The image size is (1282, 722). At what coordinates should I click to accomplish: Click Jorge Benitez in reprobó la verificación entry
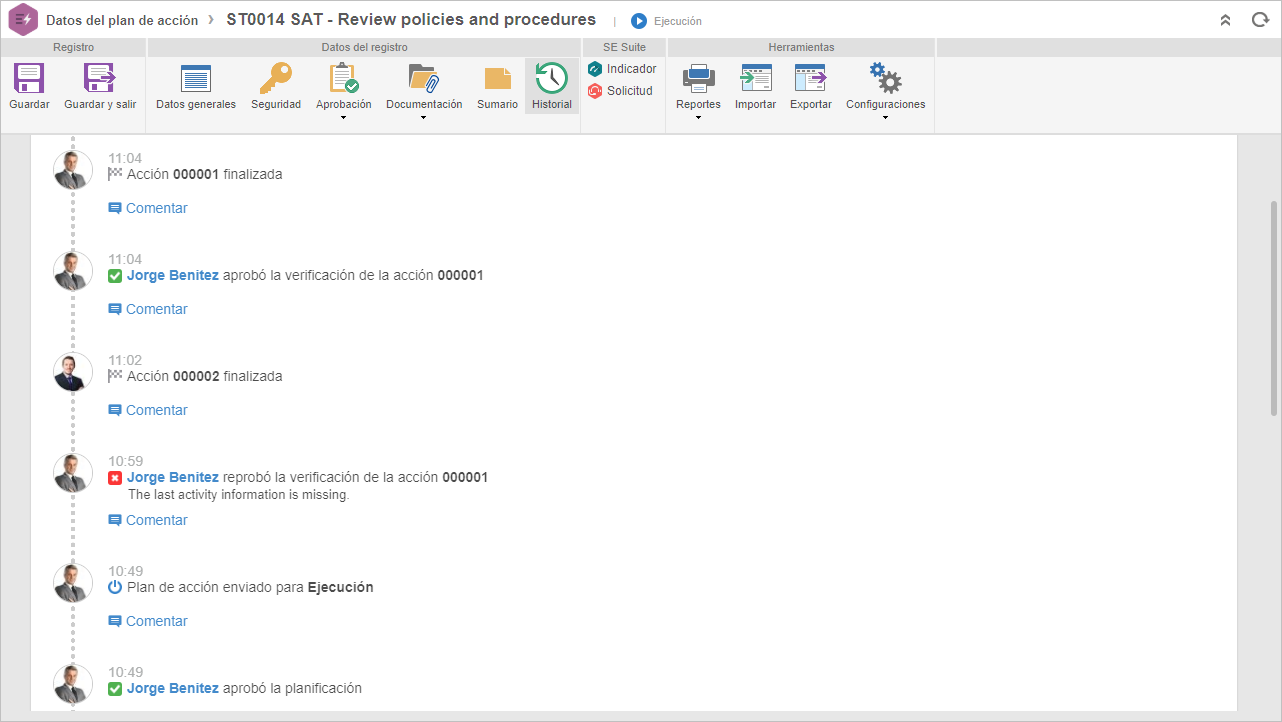pos(173,477)
